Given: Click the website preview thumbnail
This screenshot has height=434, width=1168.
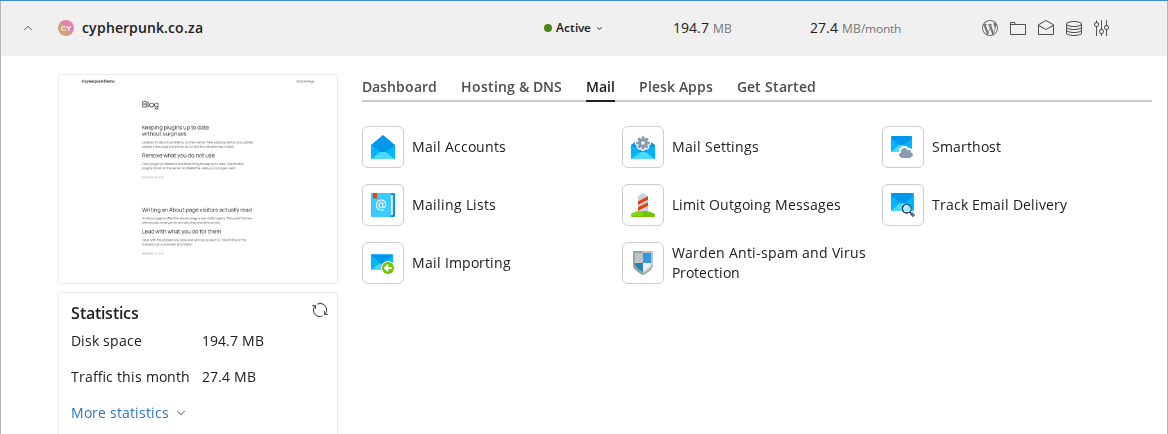Looking at the screenshot, I should (x=198, y=179).
